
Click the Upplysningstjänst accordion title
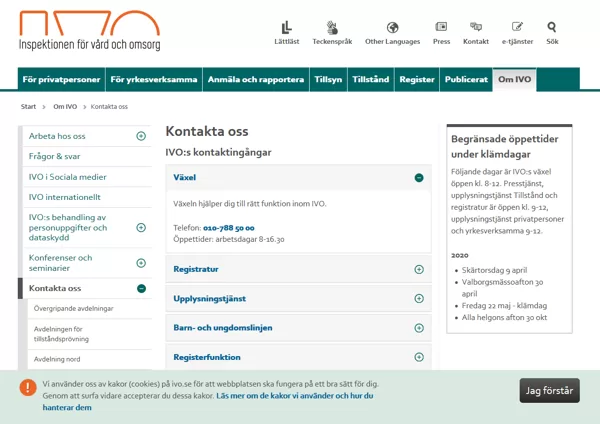(209, 298)
